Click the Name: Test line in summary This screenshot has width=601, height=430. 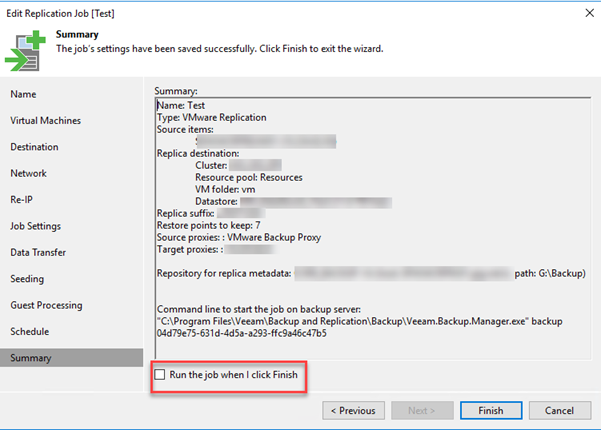[x=181, y=105]
